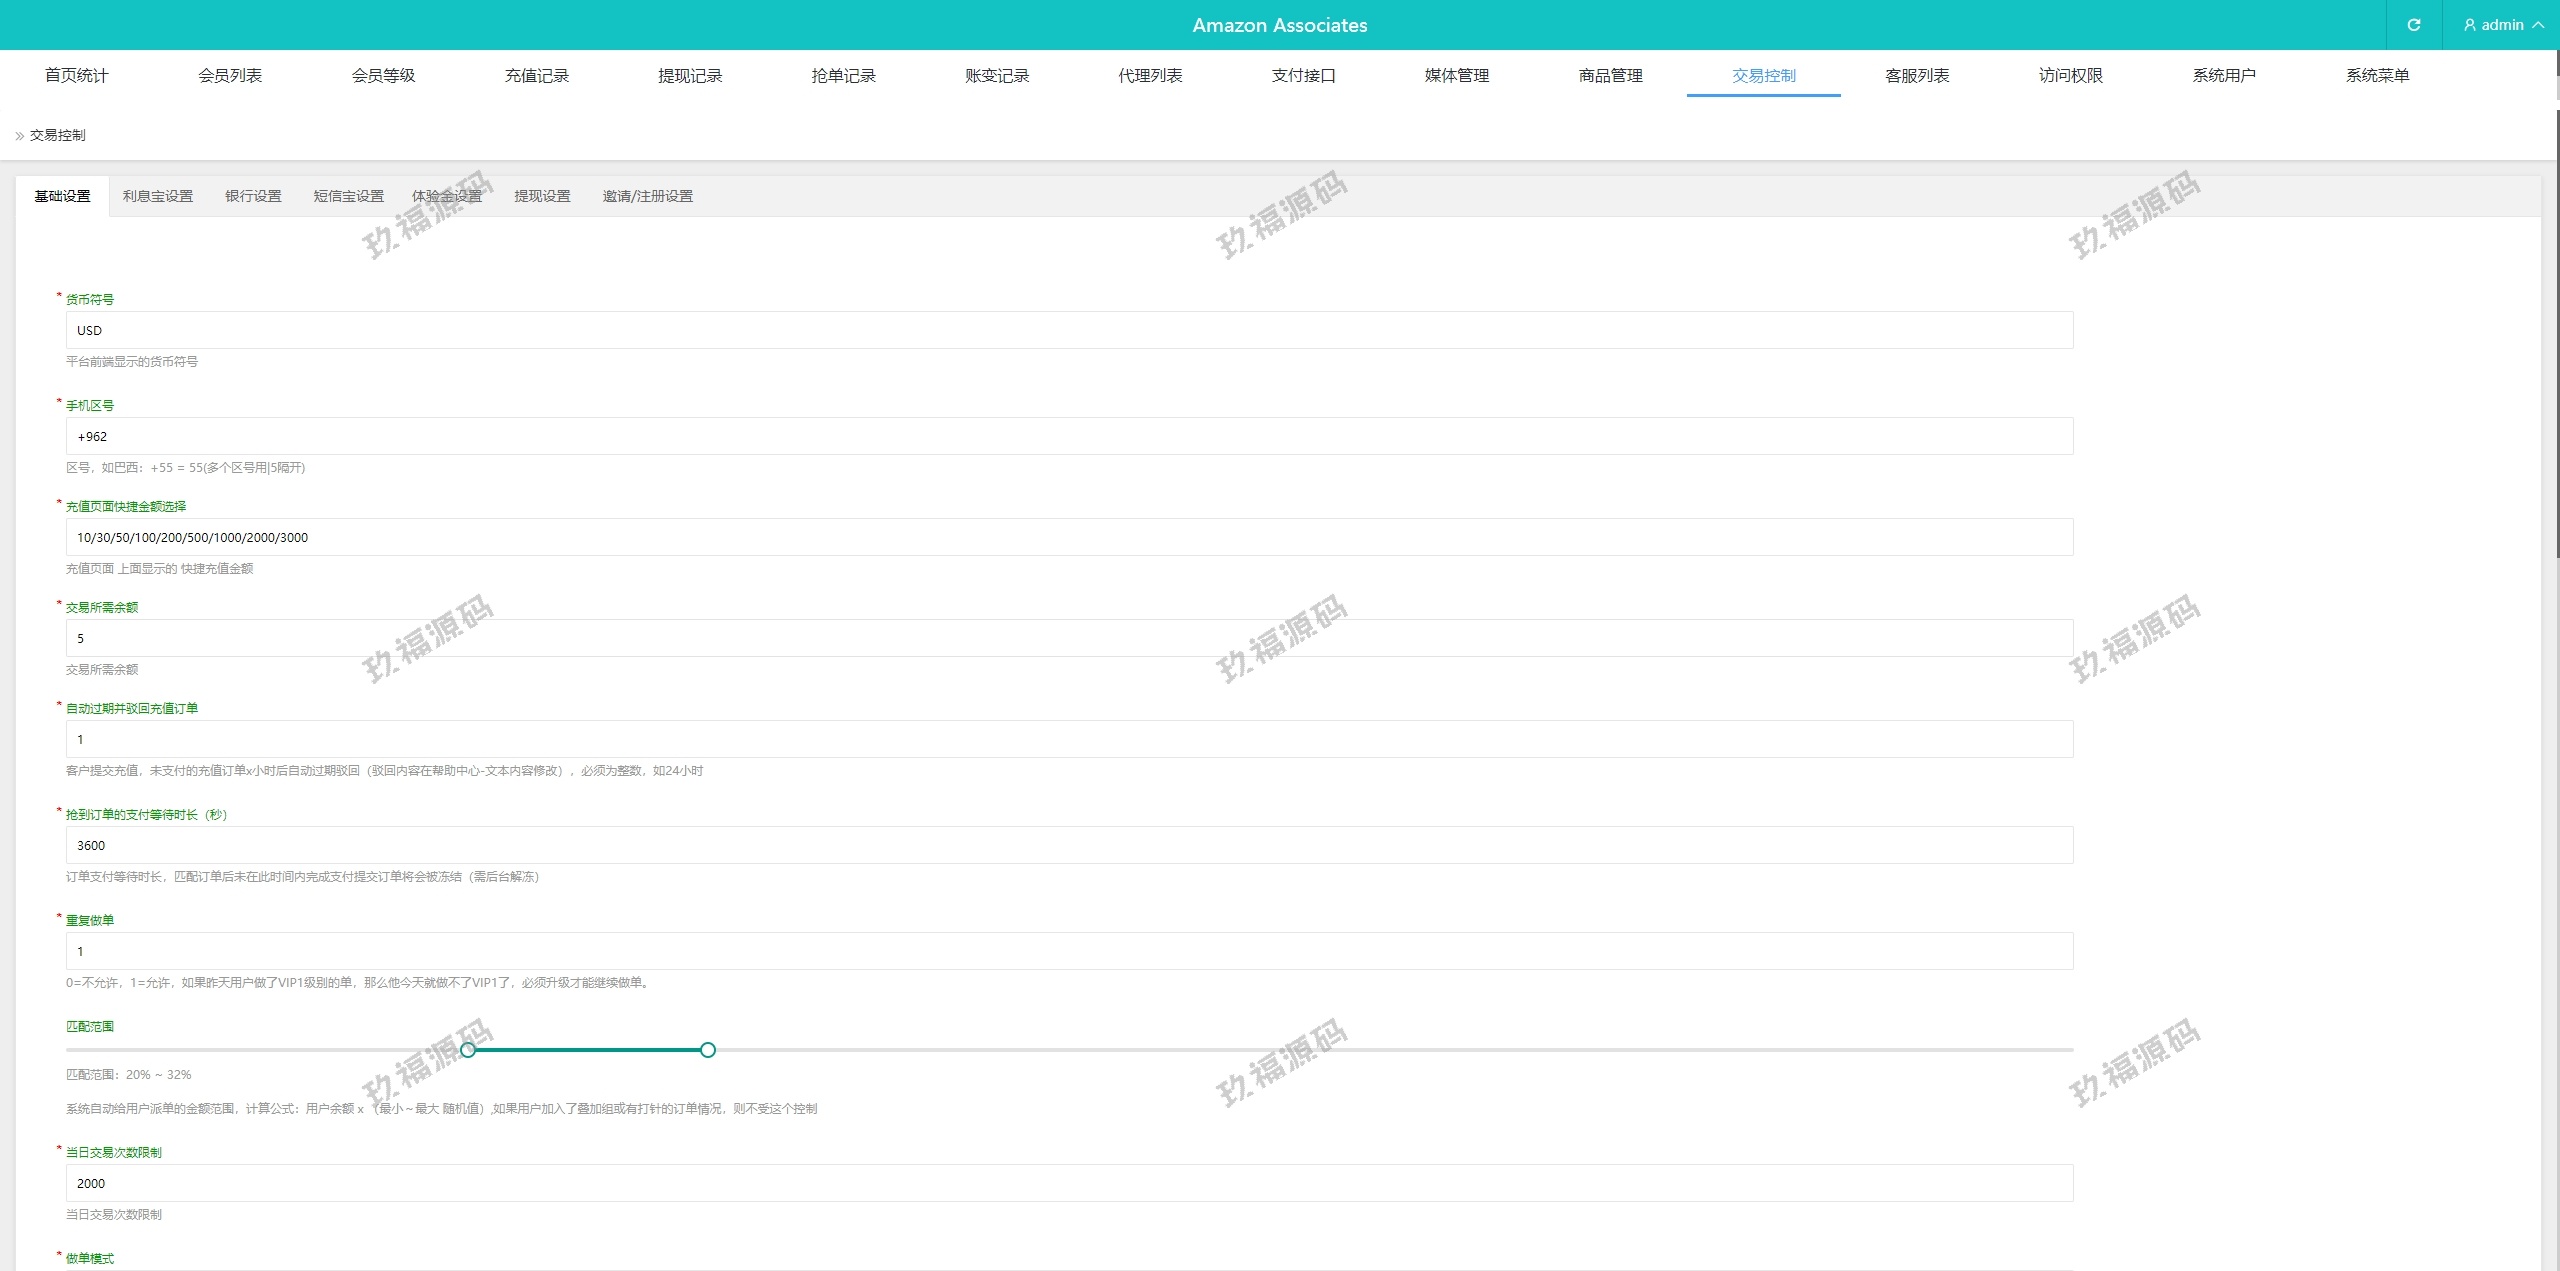The height and width of the screenshot is (1271, 2560).
Task: Open the 银行设置 tab
Action: [x=253, y=196]
